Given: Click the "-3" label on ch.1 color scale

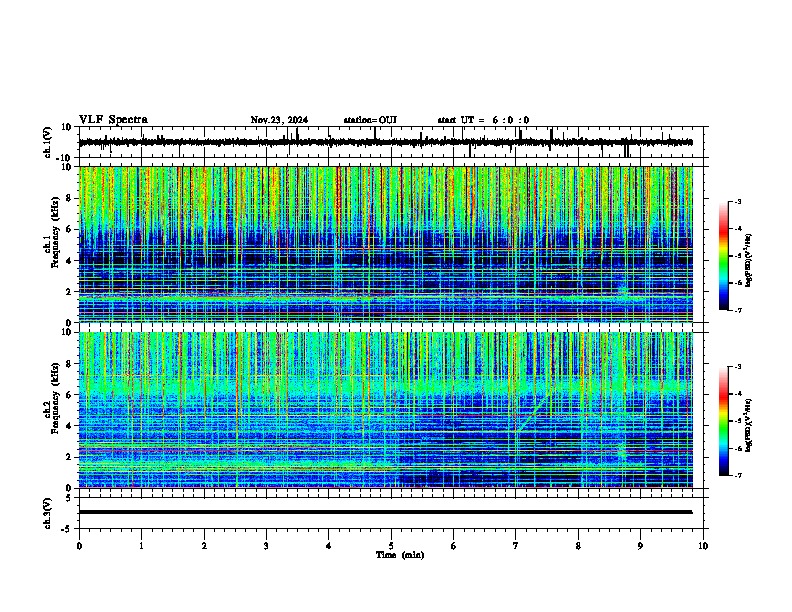Looking at the screenshot, I should [737, 201].
